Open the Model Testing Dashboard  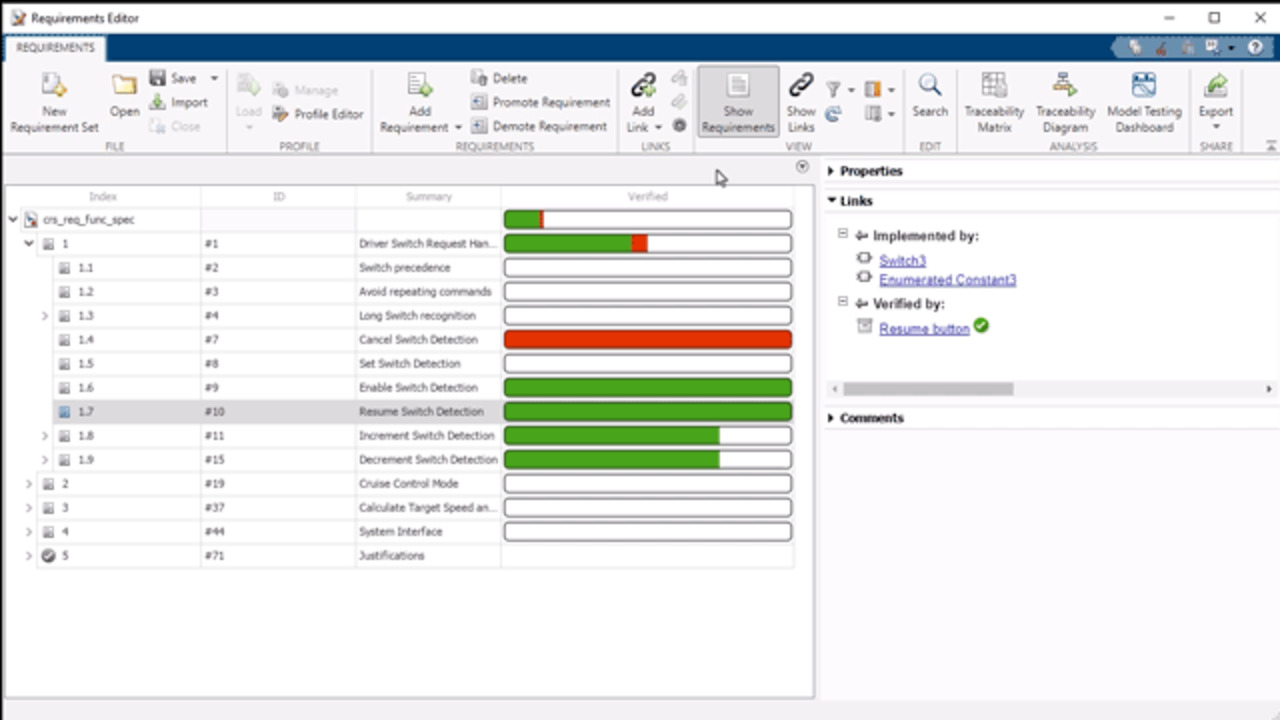point(1144,88)
